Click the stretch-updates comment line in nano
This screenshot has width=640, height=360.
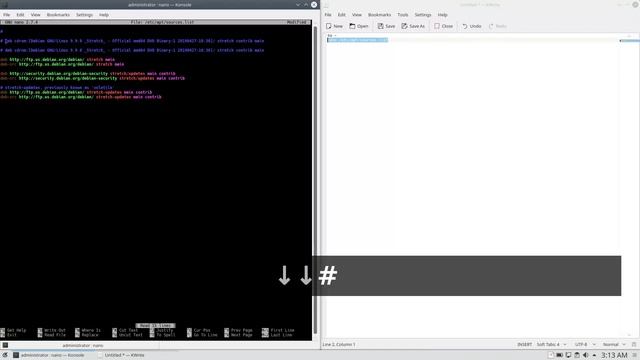tap(56, 87)
